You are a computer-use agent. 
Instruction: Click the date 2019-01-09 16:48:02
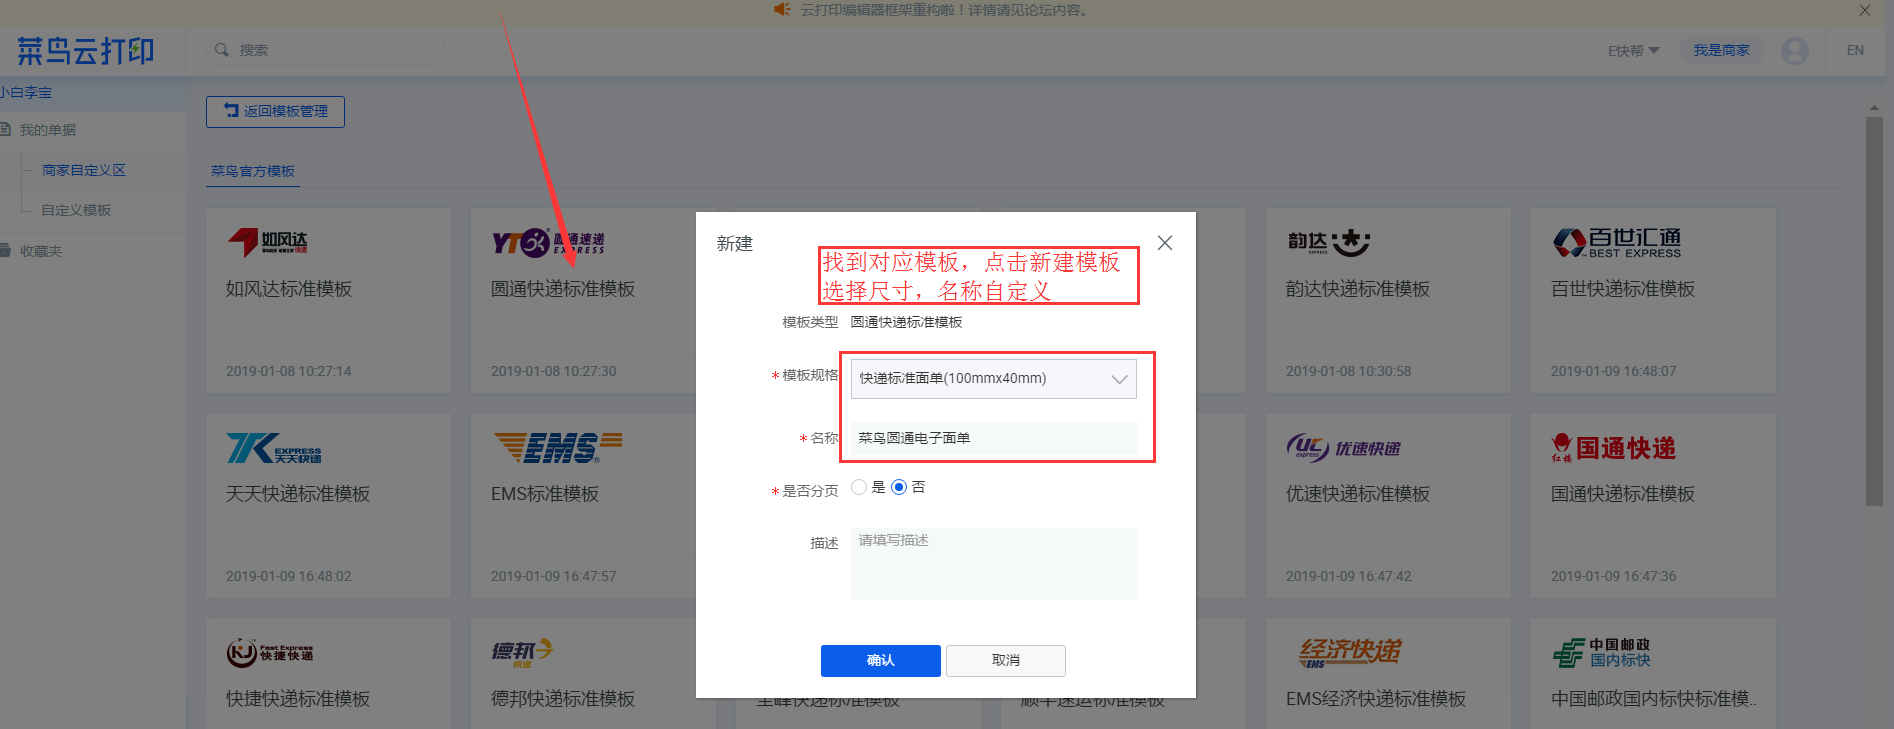point(289,576)
